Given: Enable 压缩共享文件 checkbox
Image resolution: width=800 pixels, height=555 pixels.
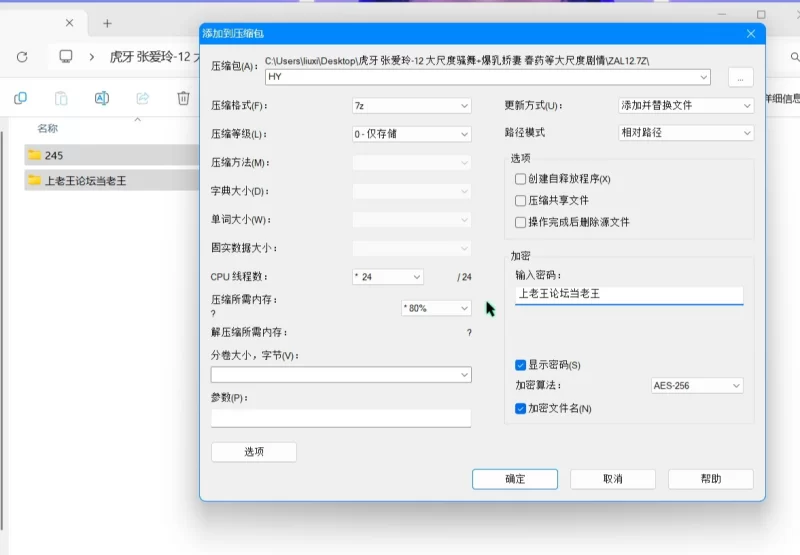Looking at the screenshot, I should click(x=520, y=200).
